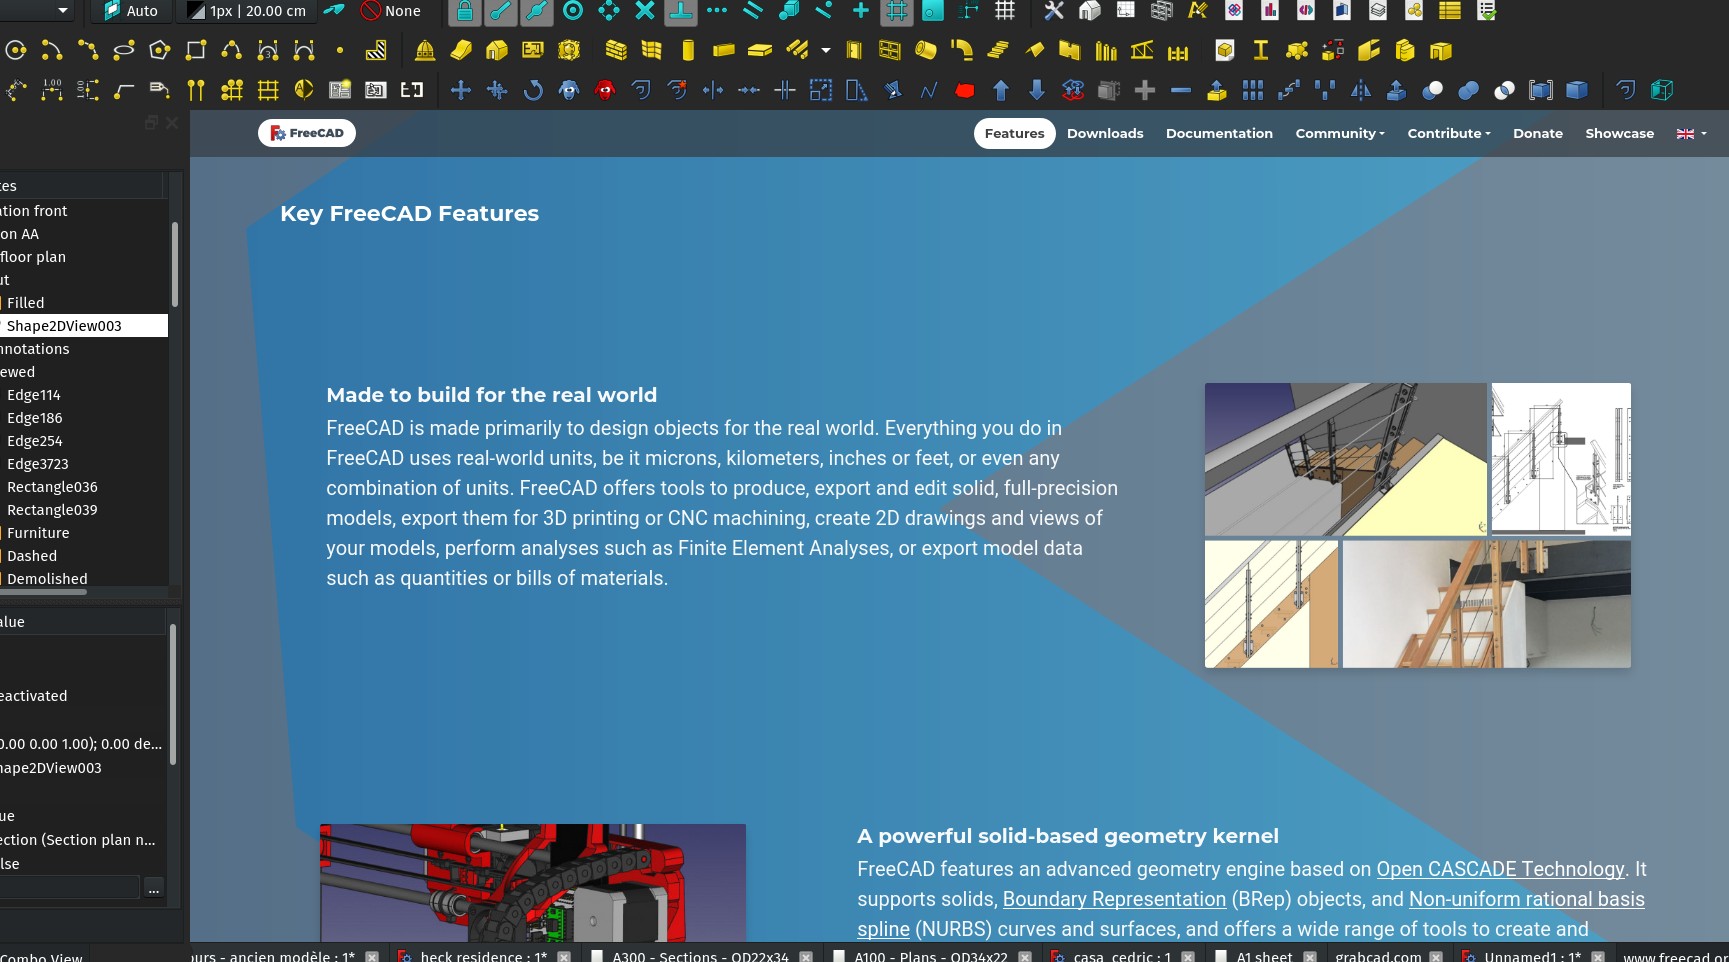Select the Draft Rectangle tool

196,50
